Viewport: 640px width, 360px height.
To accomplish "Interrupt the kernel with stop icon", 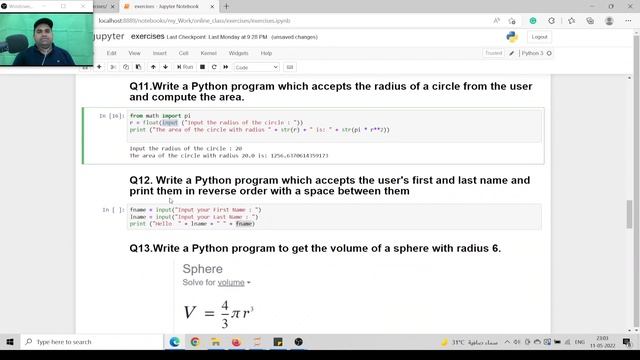I will point(202,67).
